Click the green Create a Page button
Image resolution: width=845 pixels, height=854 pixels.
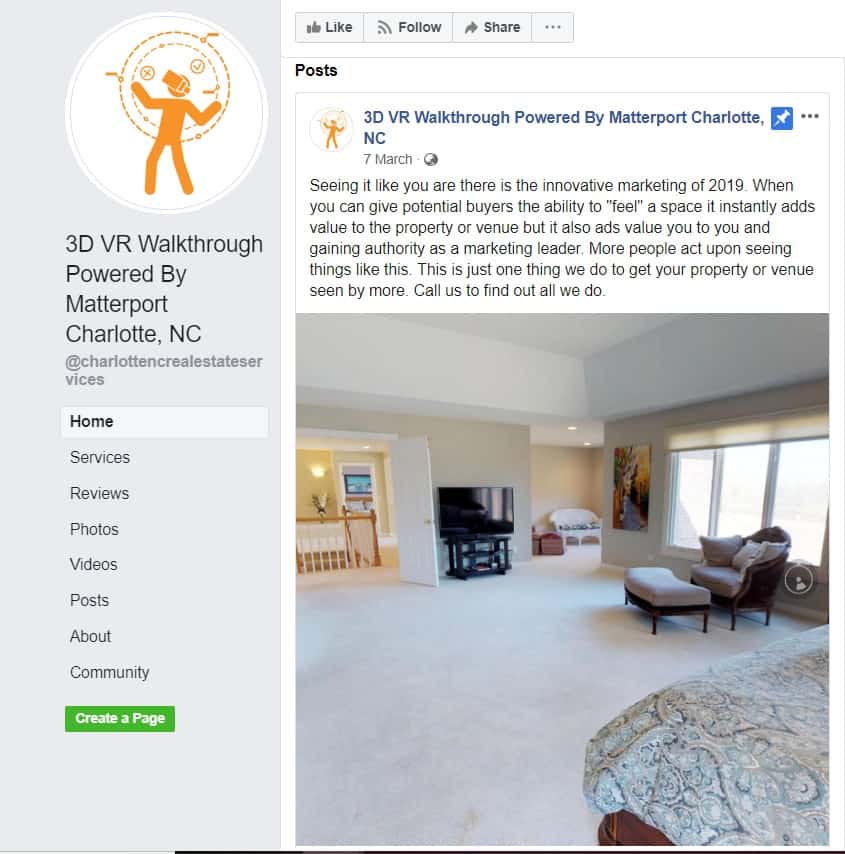(x=120, y=719)
